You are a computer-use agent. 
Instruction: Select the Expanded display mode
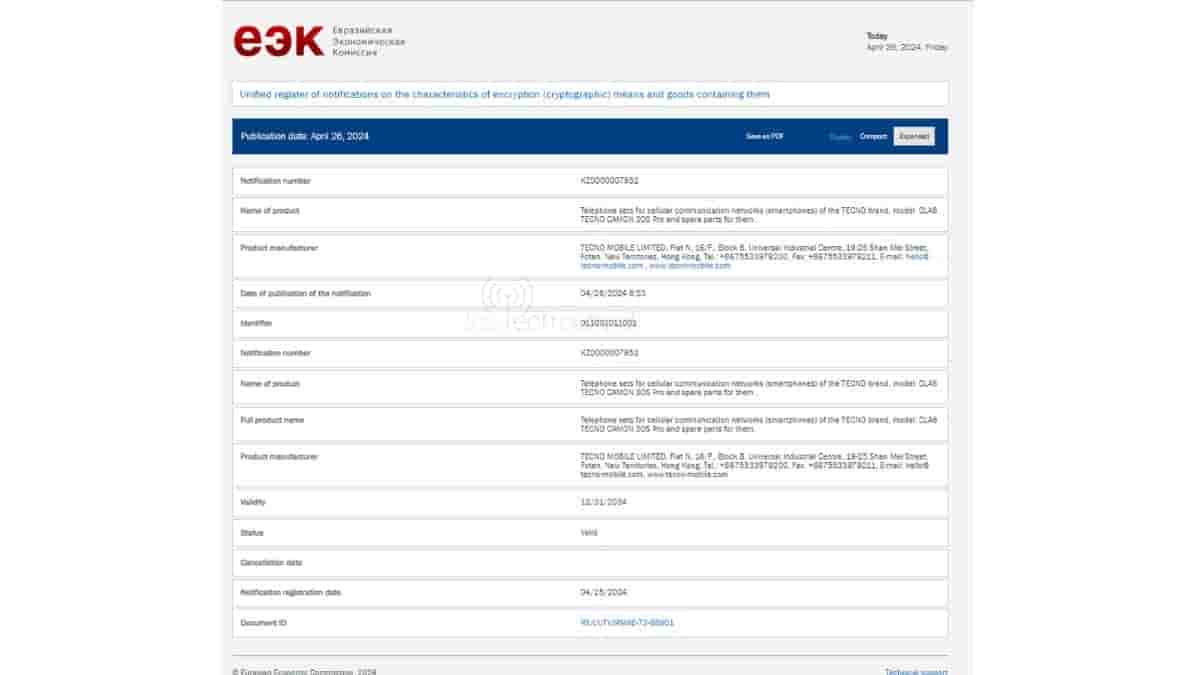913,136
